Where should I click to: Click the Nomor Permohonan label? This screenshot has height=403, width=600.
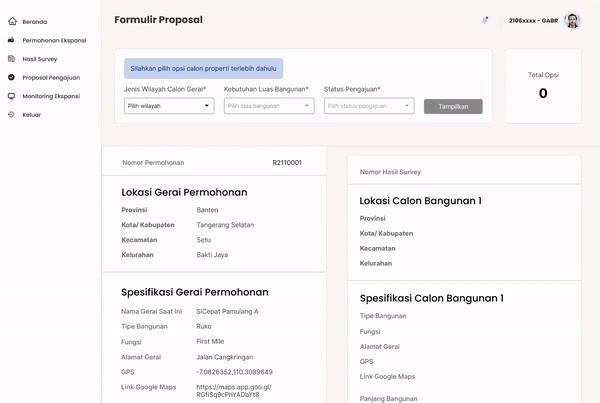(x=153, y=163)
